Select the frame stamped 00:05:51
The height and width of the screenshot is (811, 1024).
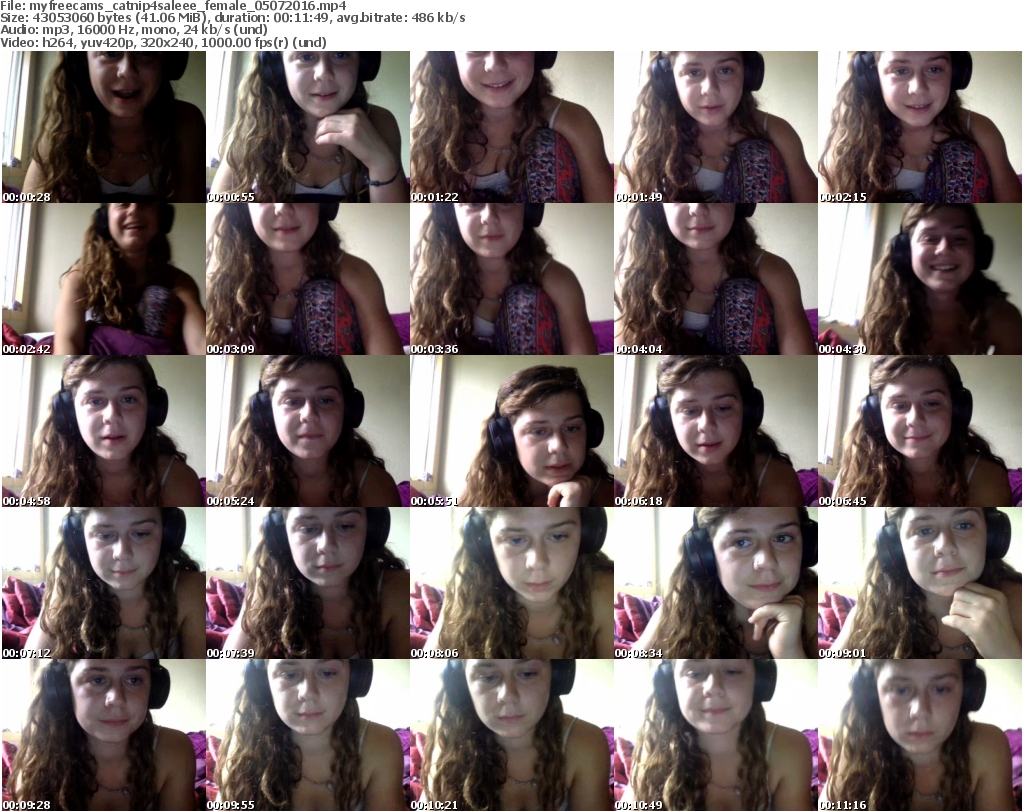pyautogui.click(x=512, y=431)
